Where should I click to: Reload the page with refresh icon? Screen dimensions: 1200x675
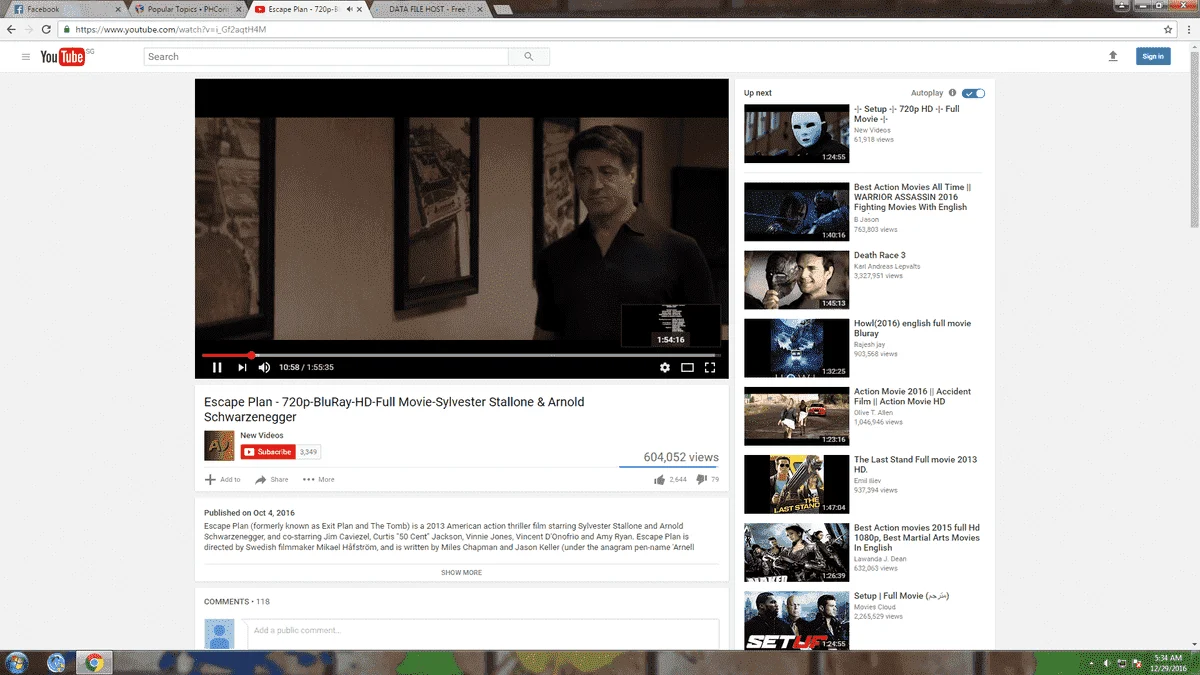pos(48,30)
